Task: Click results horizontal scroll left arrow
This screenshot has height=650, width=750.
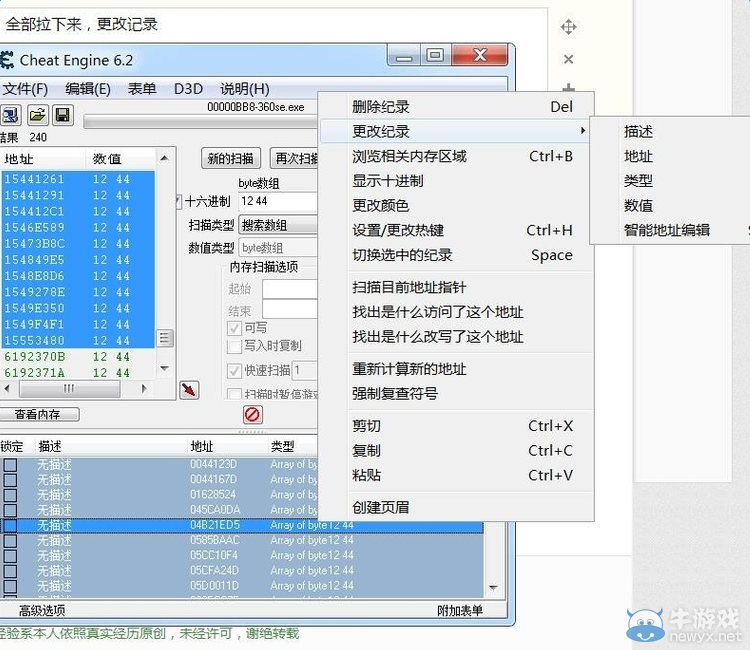Action: 7,388
